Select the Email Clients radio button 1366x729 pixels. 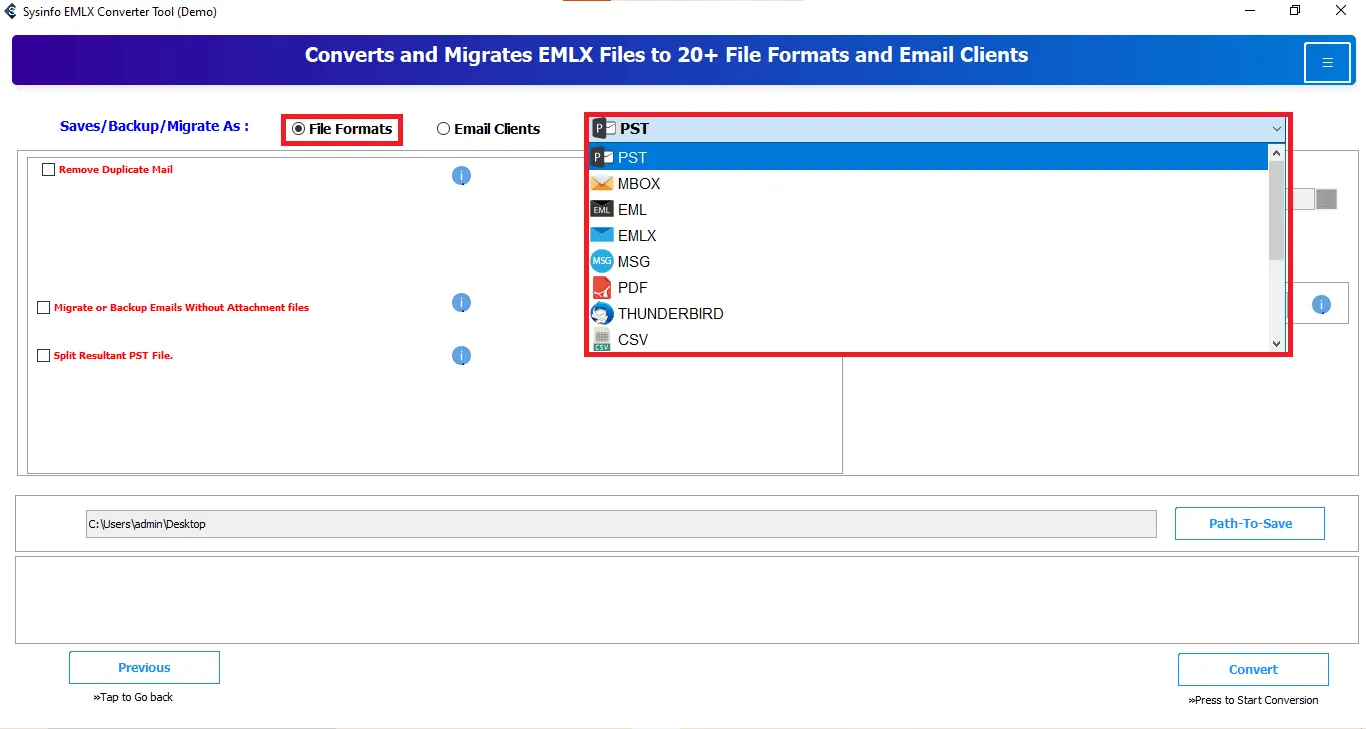pyautogui.click(x=443, y=129)
